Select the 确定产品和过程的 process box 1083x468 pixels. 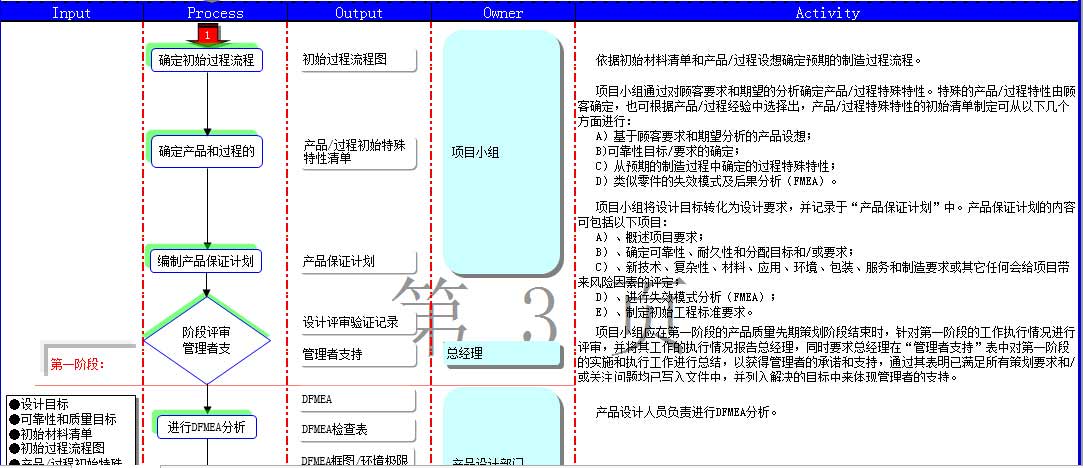pos(207,153)
